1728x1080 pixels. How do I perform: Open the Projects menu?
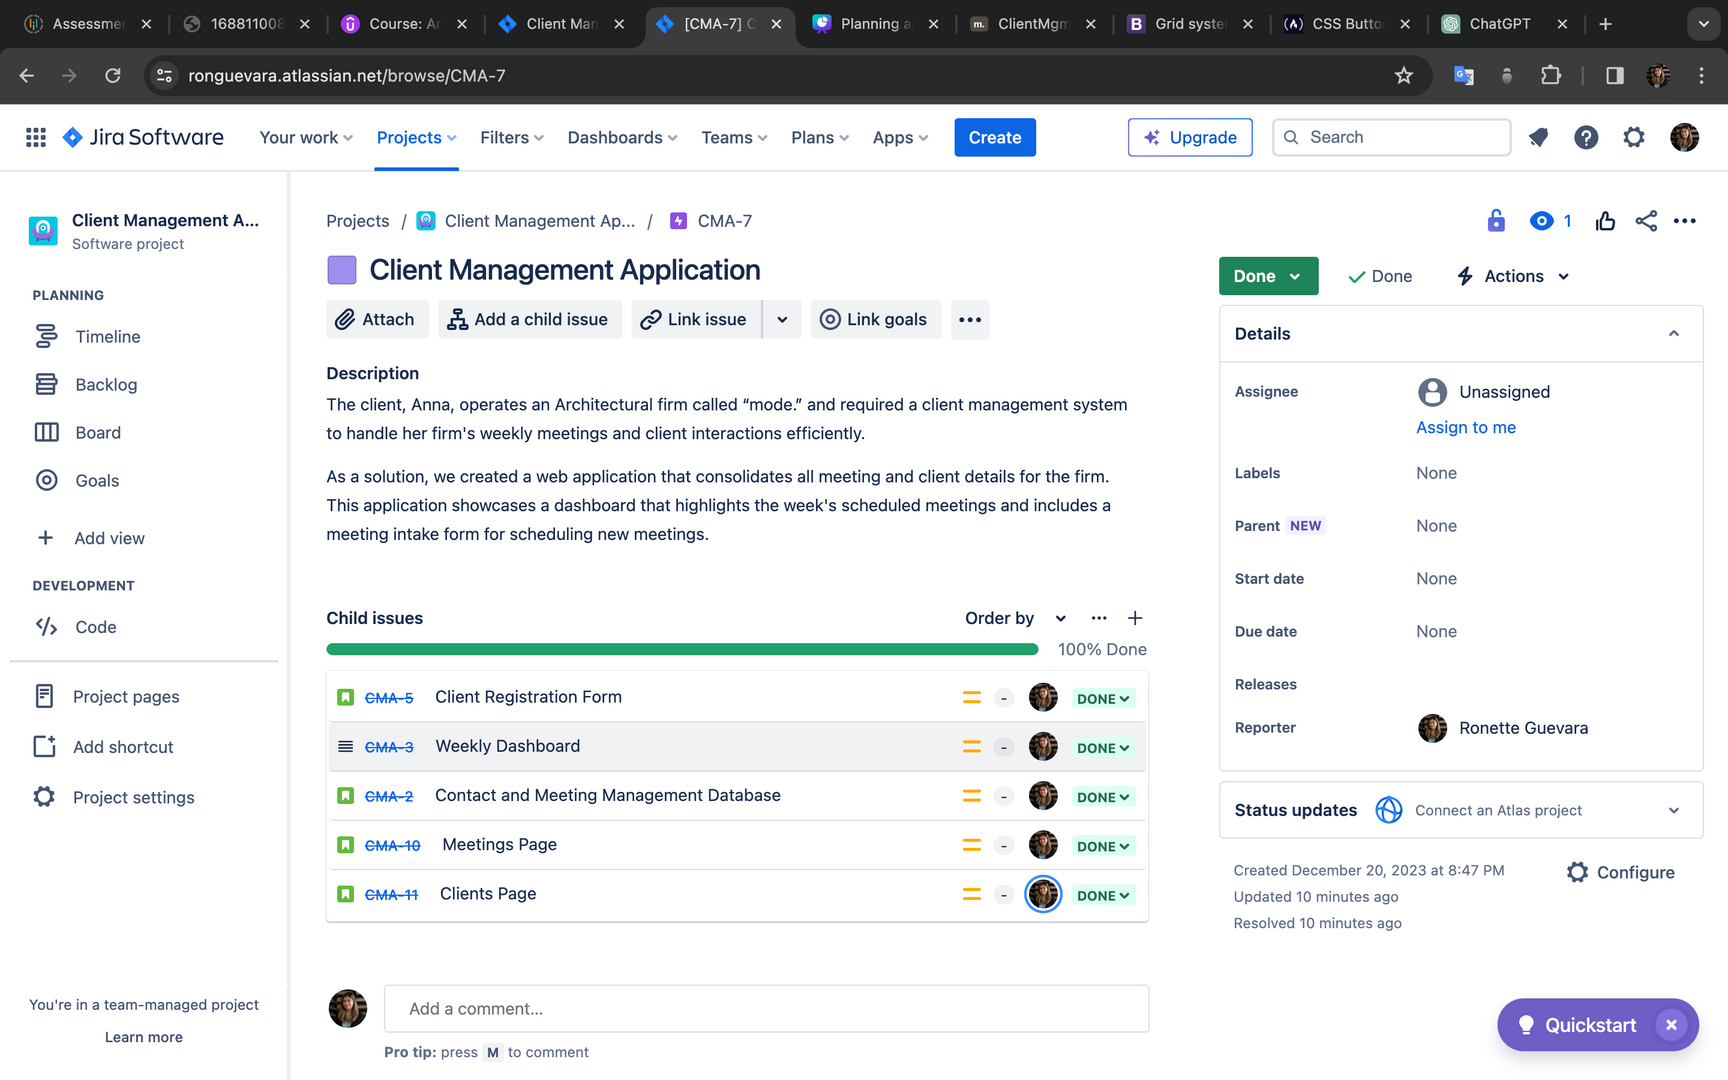pyautogui.click(x=416, y=138)
